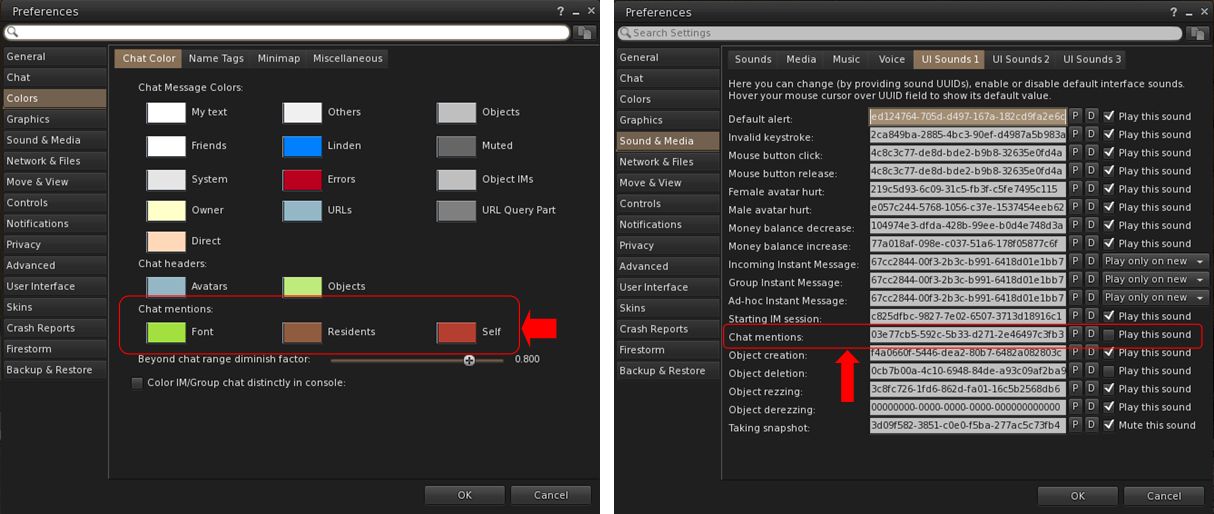The height and width of the screenshot is (514, 1214).
Task: Click the help question mark in the Colors window
Action: pos(560,12)
